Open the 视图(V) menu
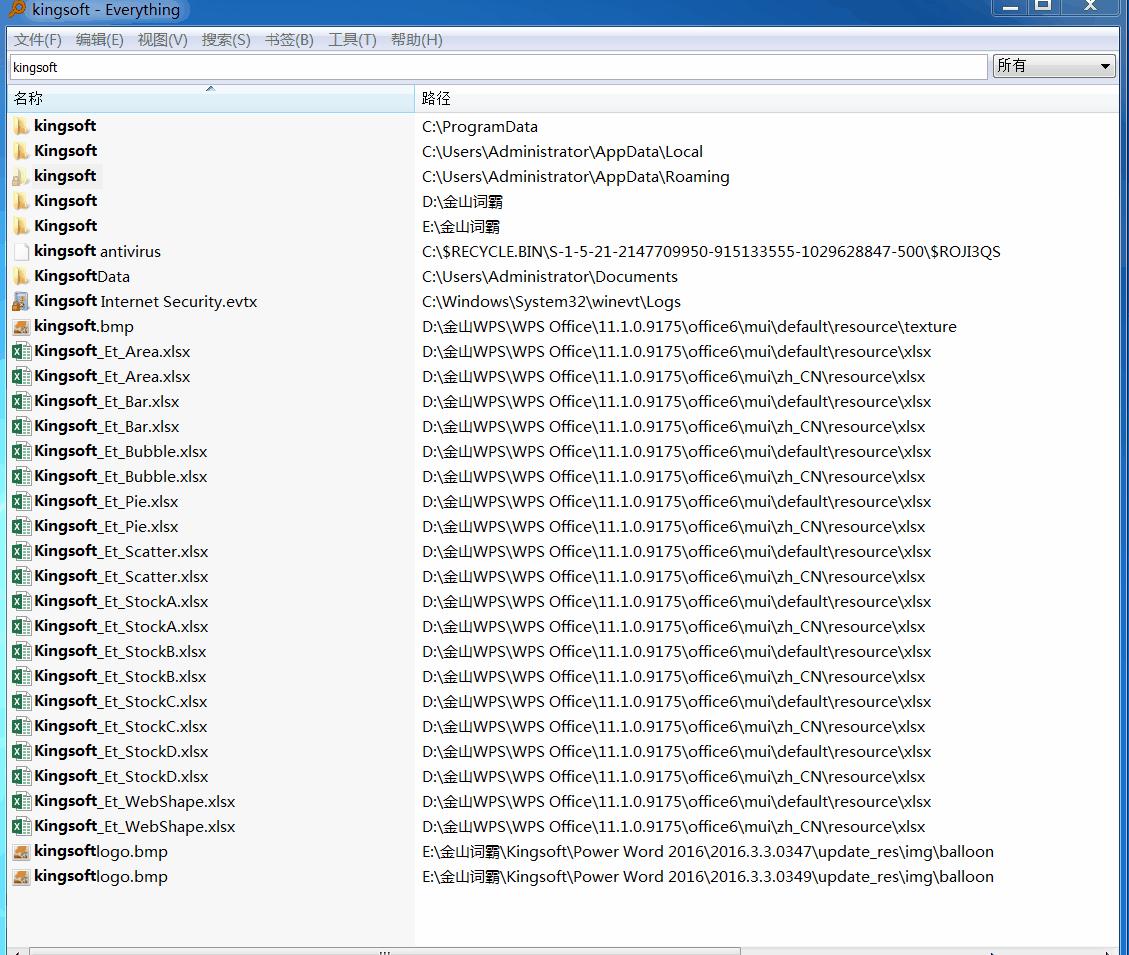Screen dimensions: 1129x955 click(x=162, y=40)
